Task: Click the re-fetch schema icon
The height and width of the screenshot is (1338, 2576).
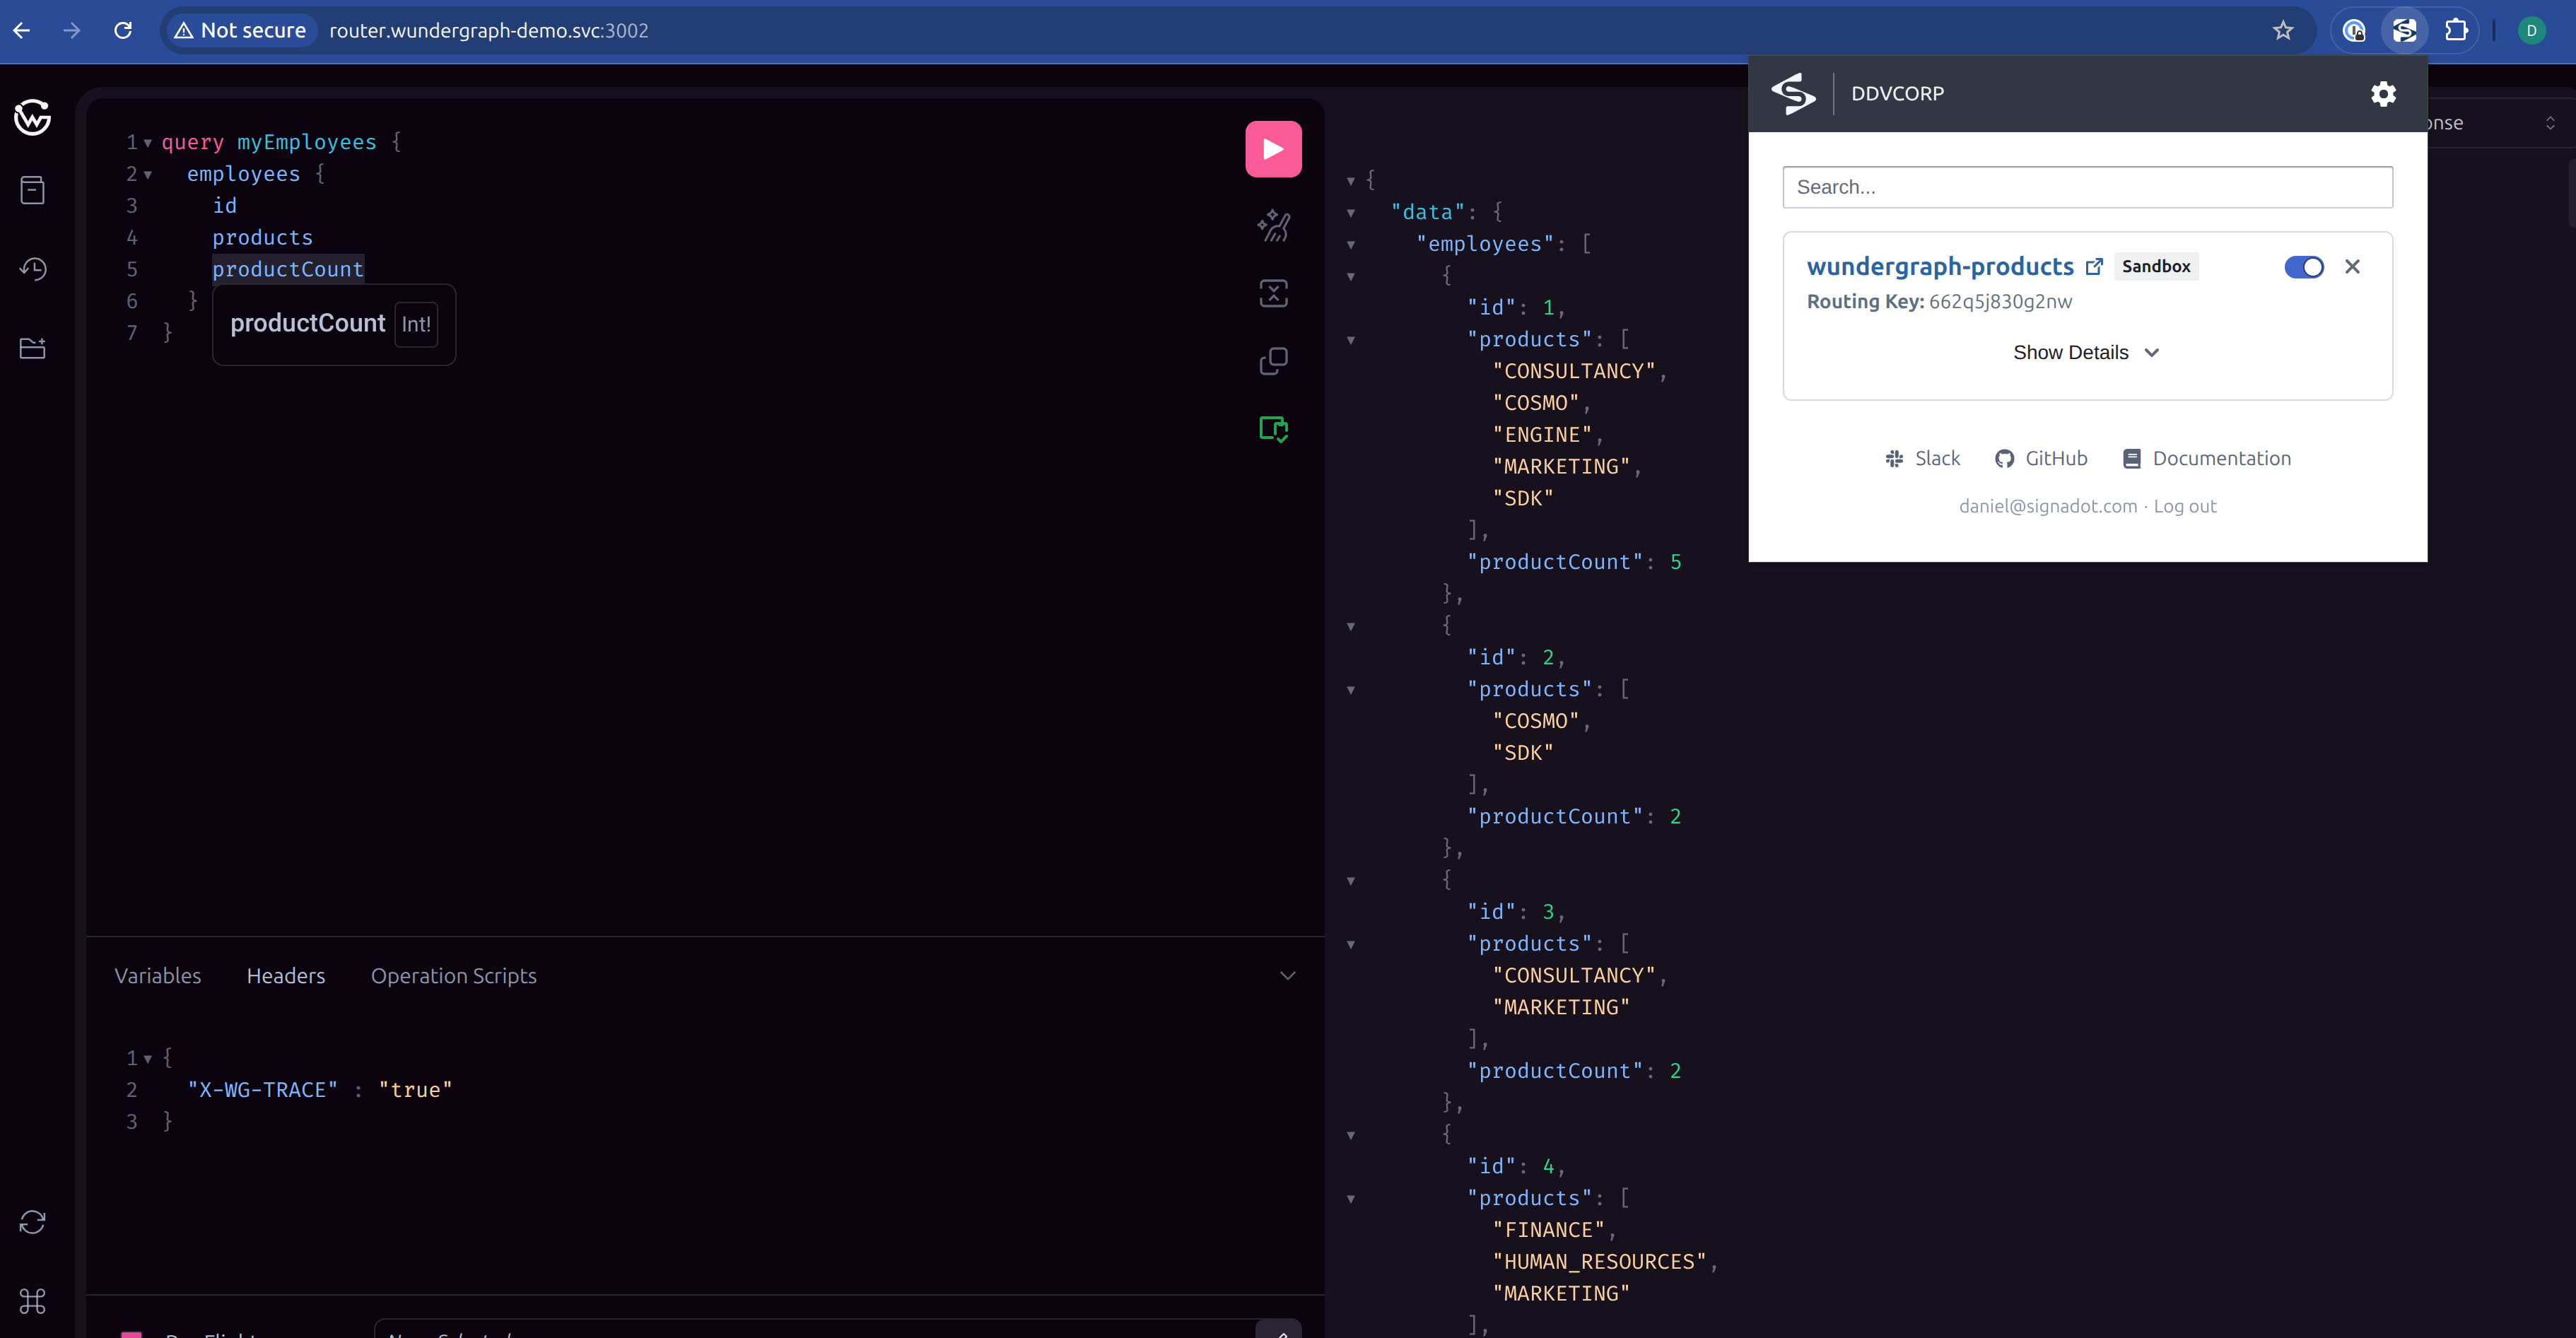Action: tap(32, 1222)
